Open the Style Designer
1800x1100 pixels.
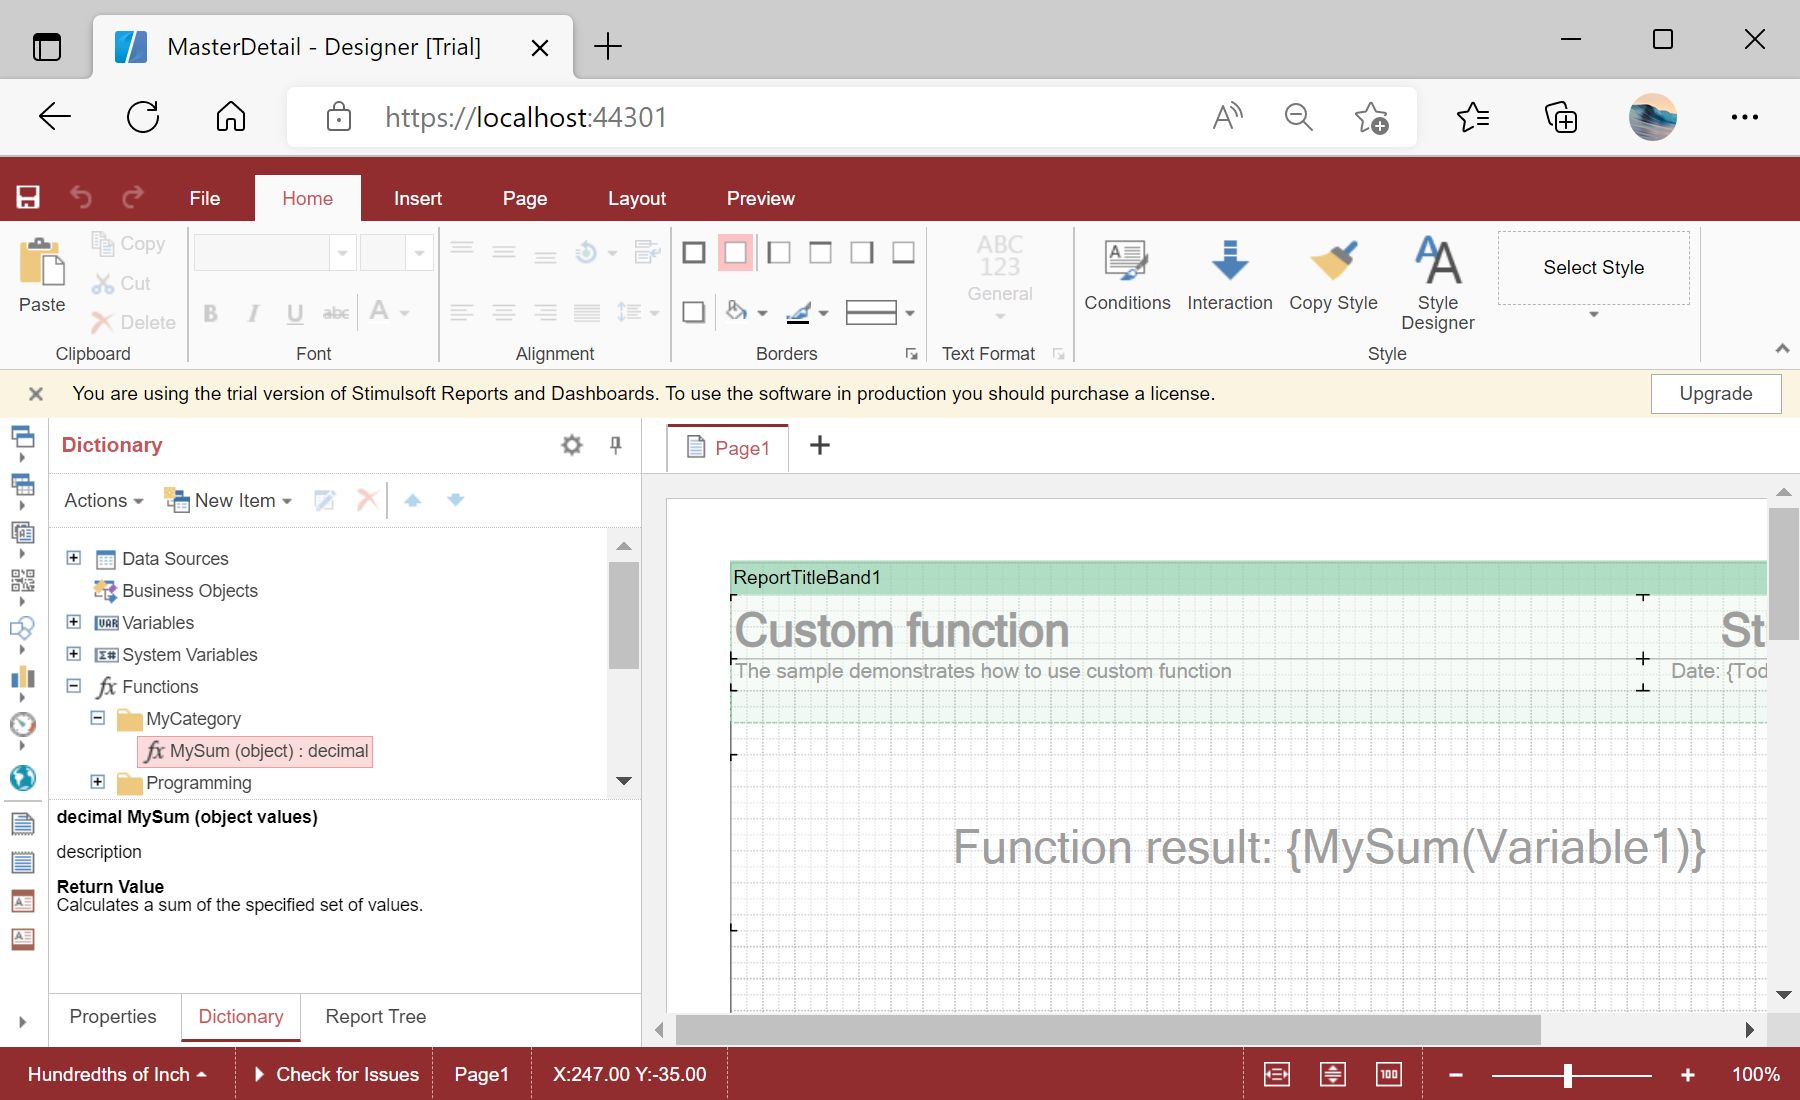(x=1437, y=282)
